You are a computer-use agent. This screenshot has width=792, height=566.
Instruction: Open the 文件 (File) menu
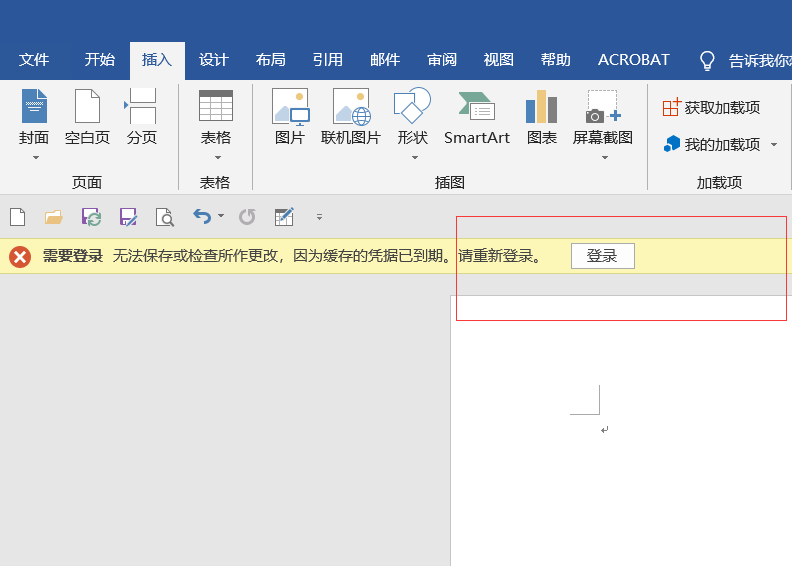click(34, 60)
